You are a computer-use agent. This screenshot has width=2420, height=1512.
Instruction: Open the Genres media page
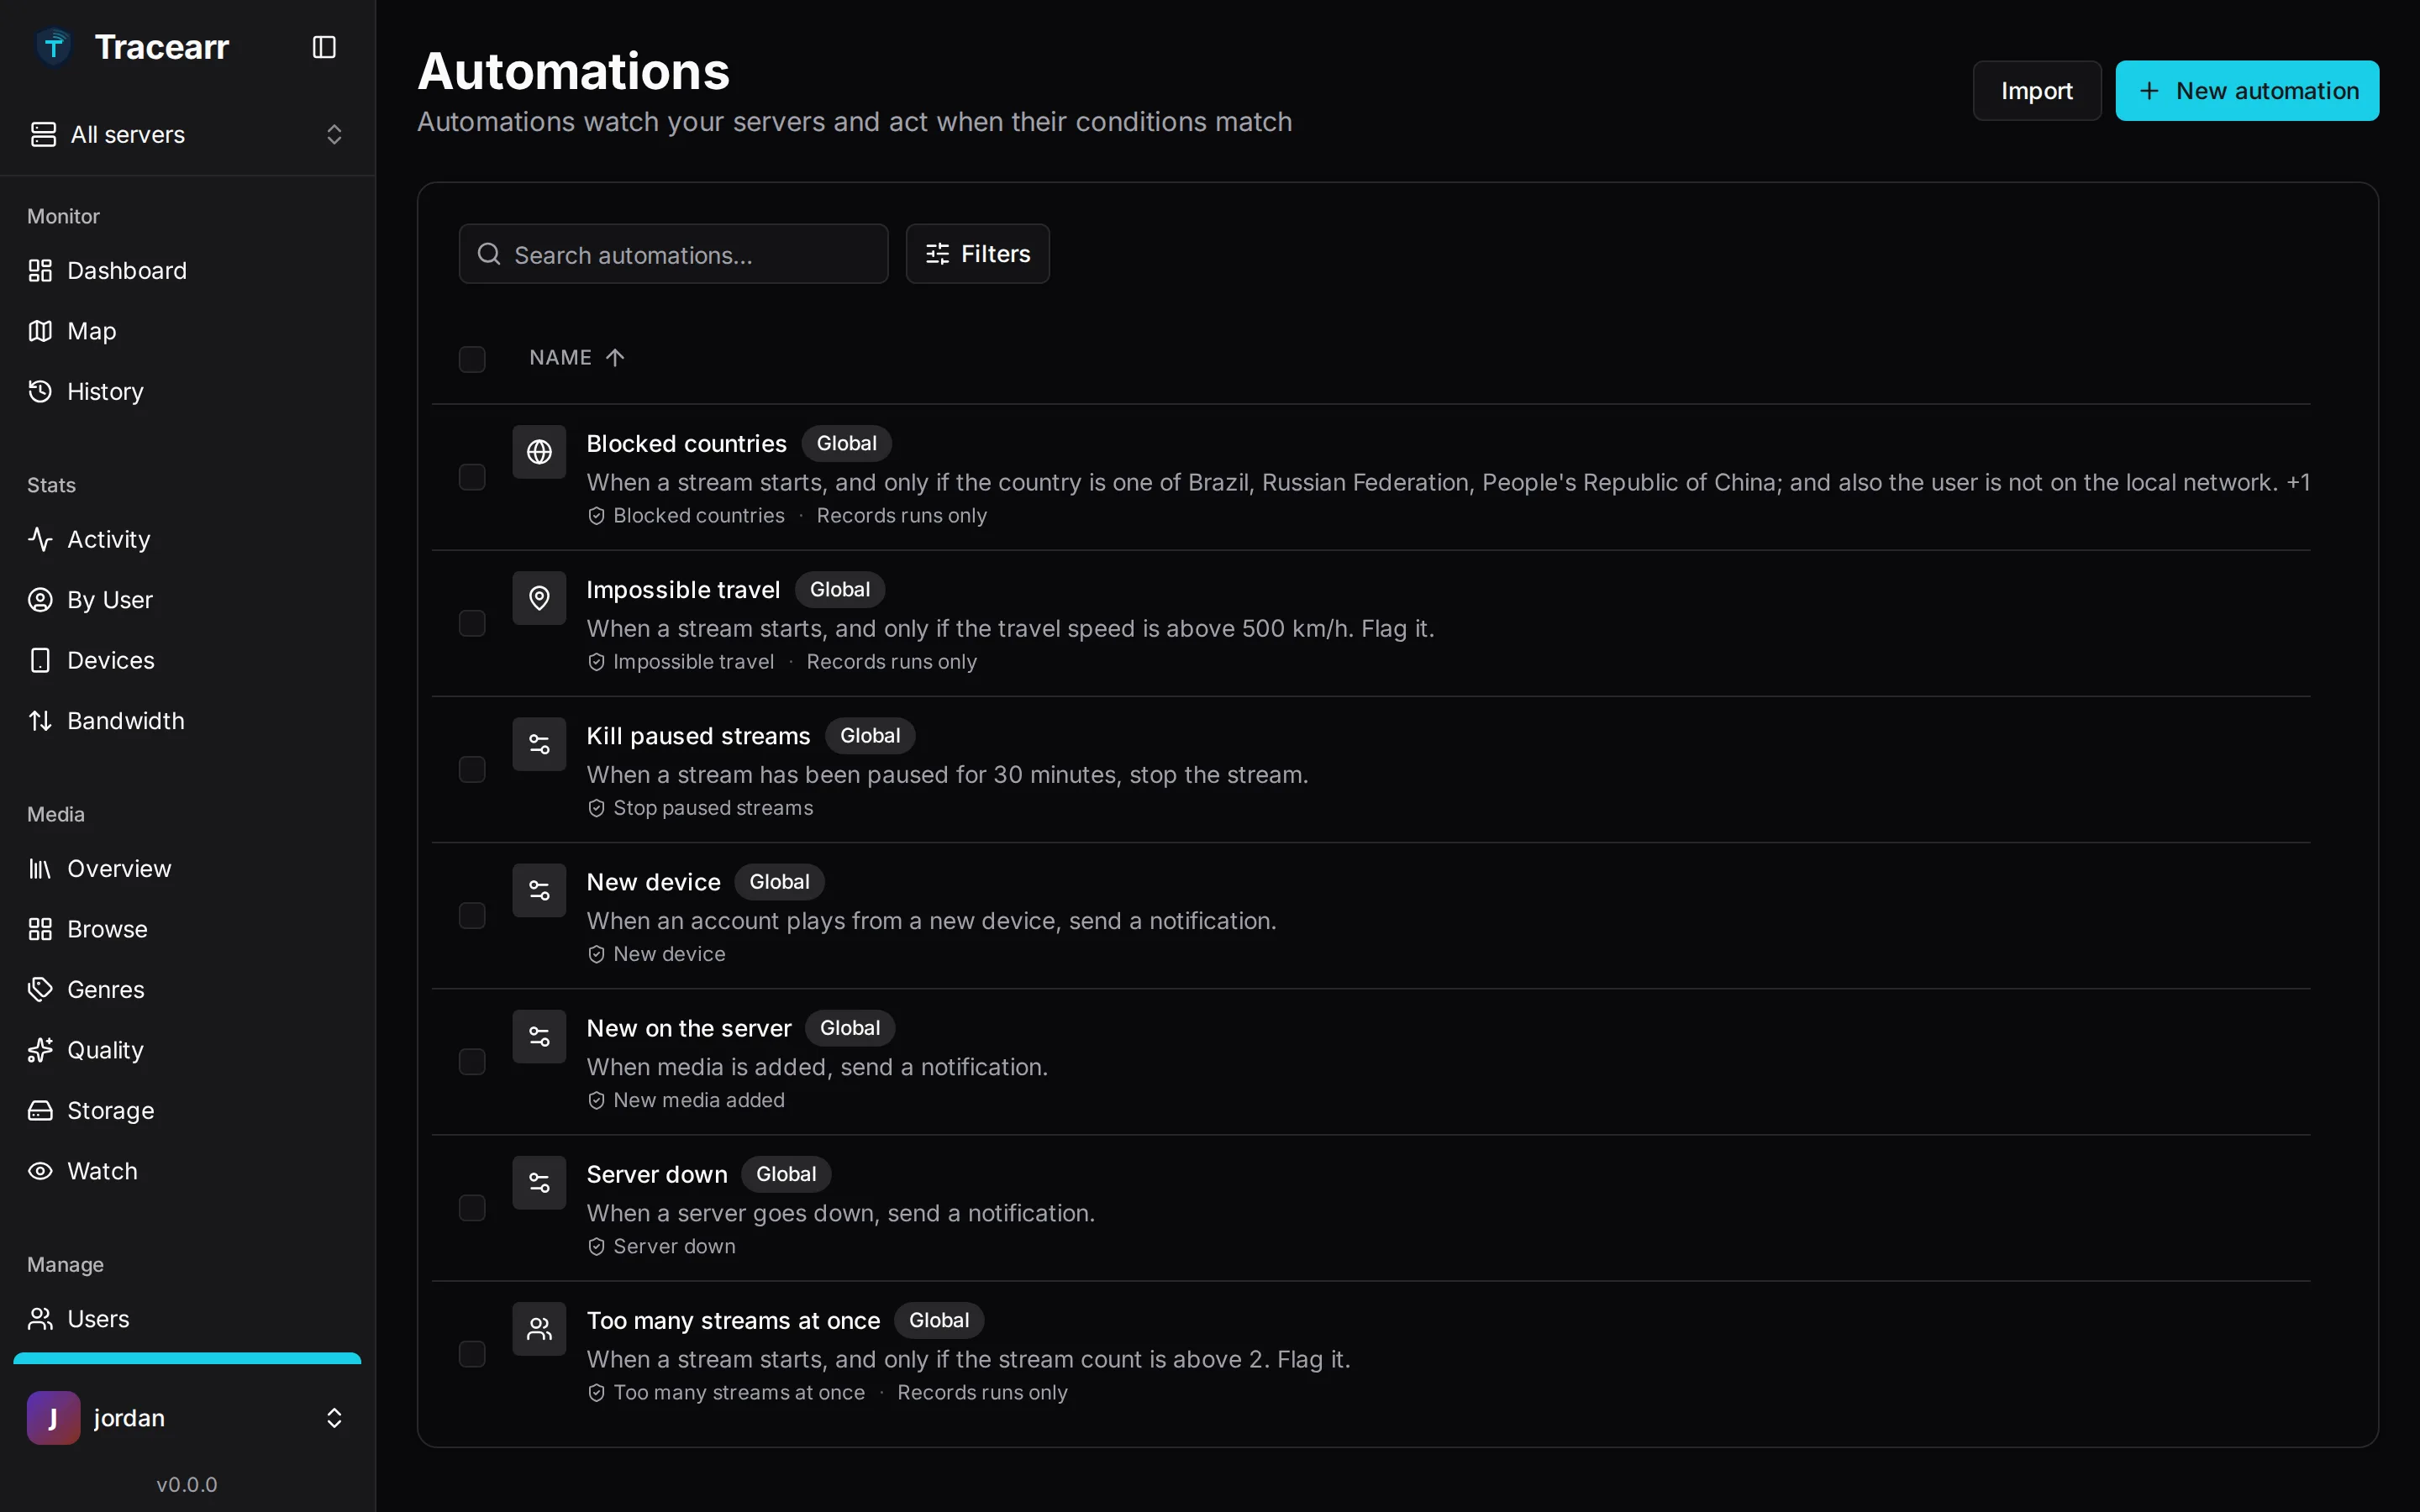tap(187, 990)
